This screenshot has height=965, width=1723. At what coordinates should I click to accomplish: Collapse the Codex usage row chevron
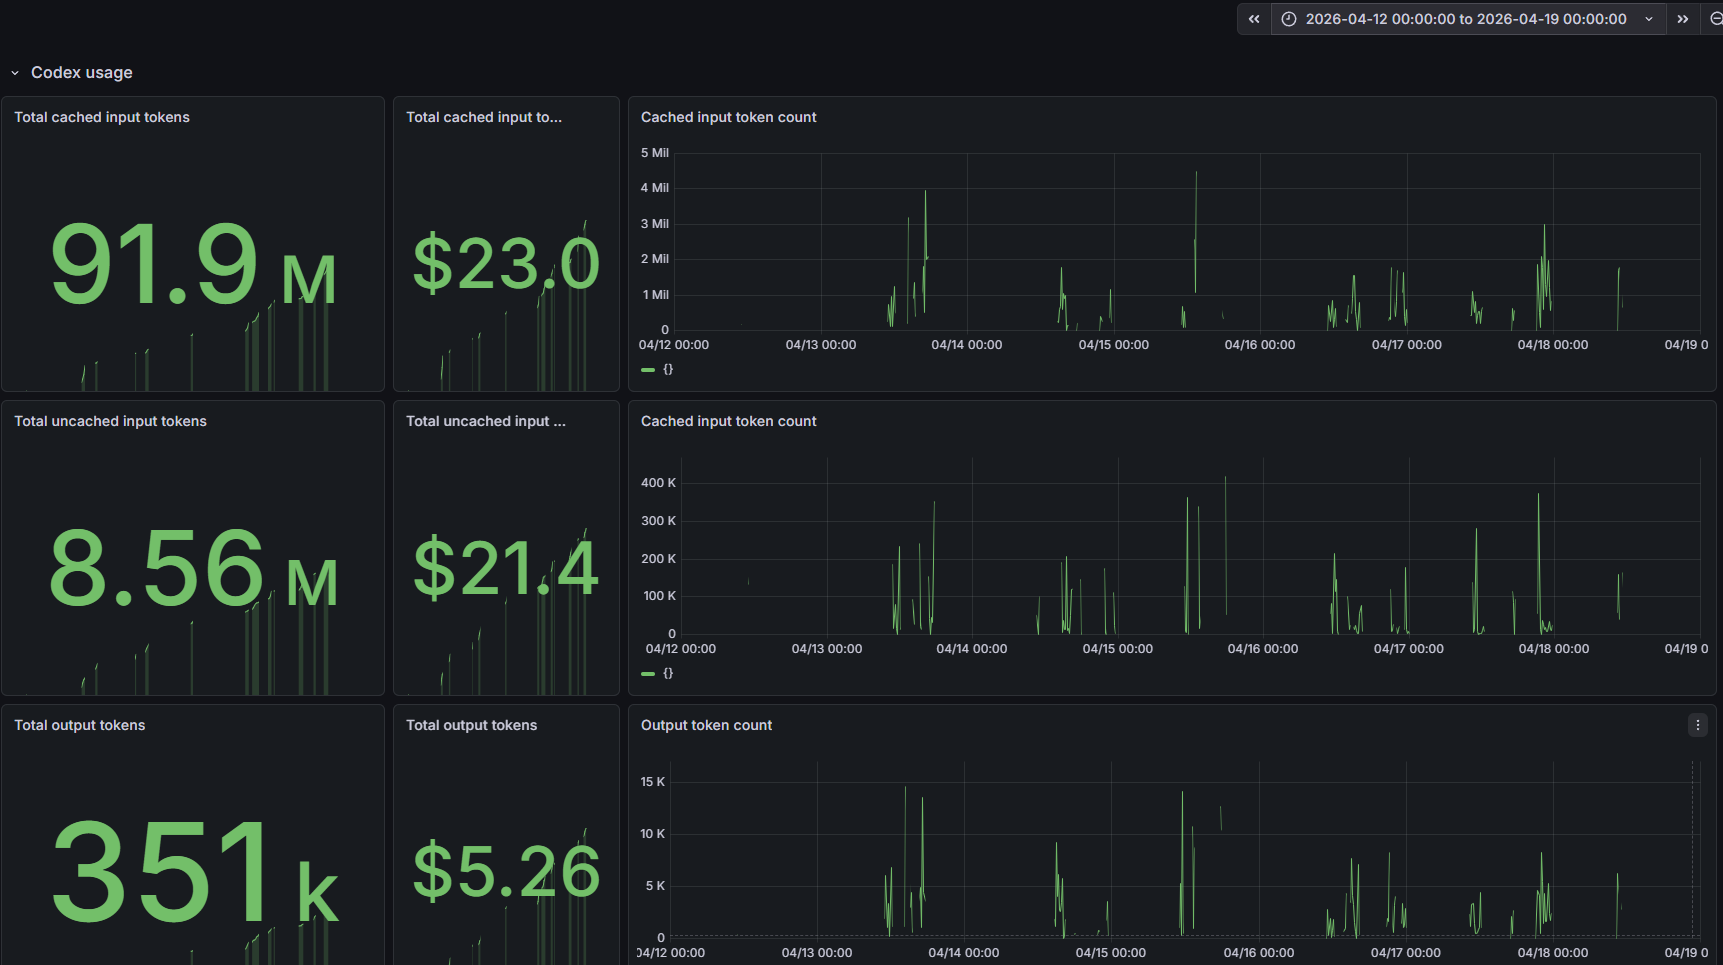click(15, 73)
